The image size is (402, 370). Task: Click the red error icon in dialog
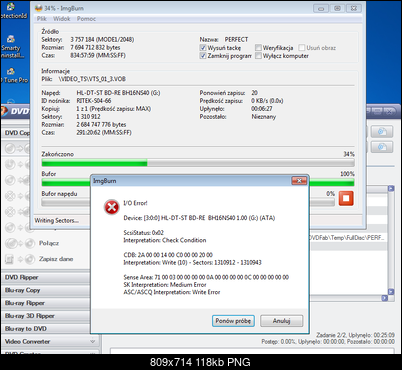tap(112, 207)
